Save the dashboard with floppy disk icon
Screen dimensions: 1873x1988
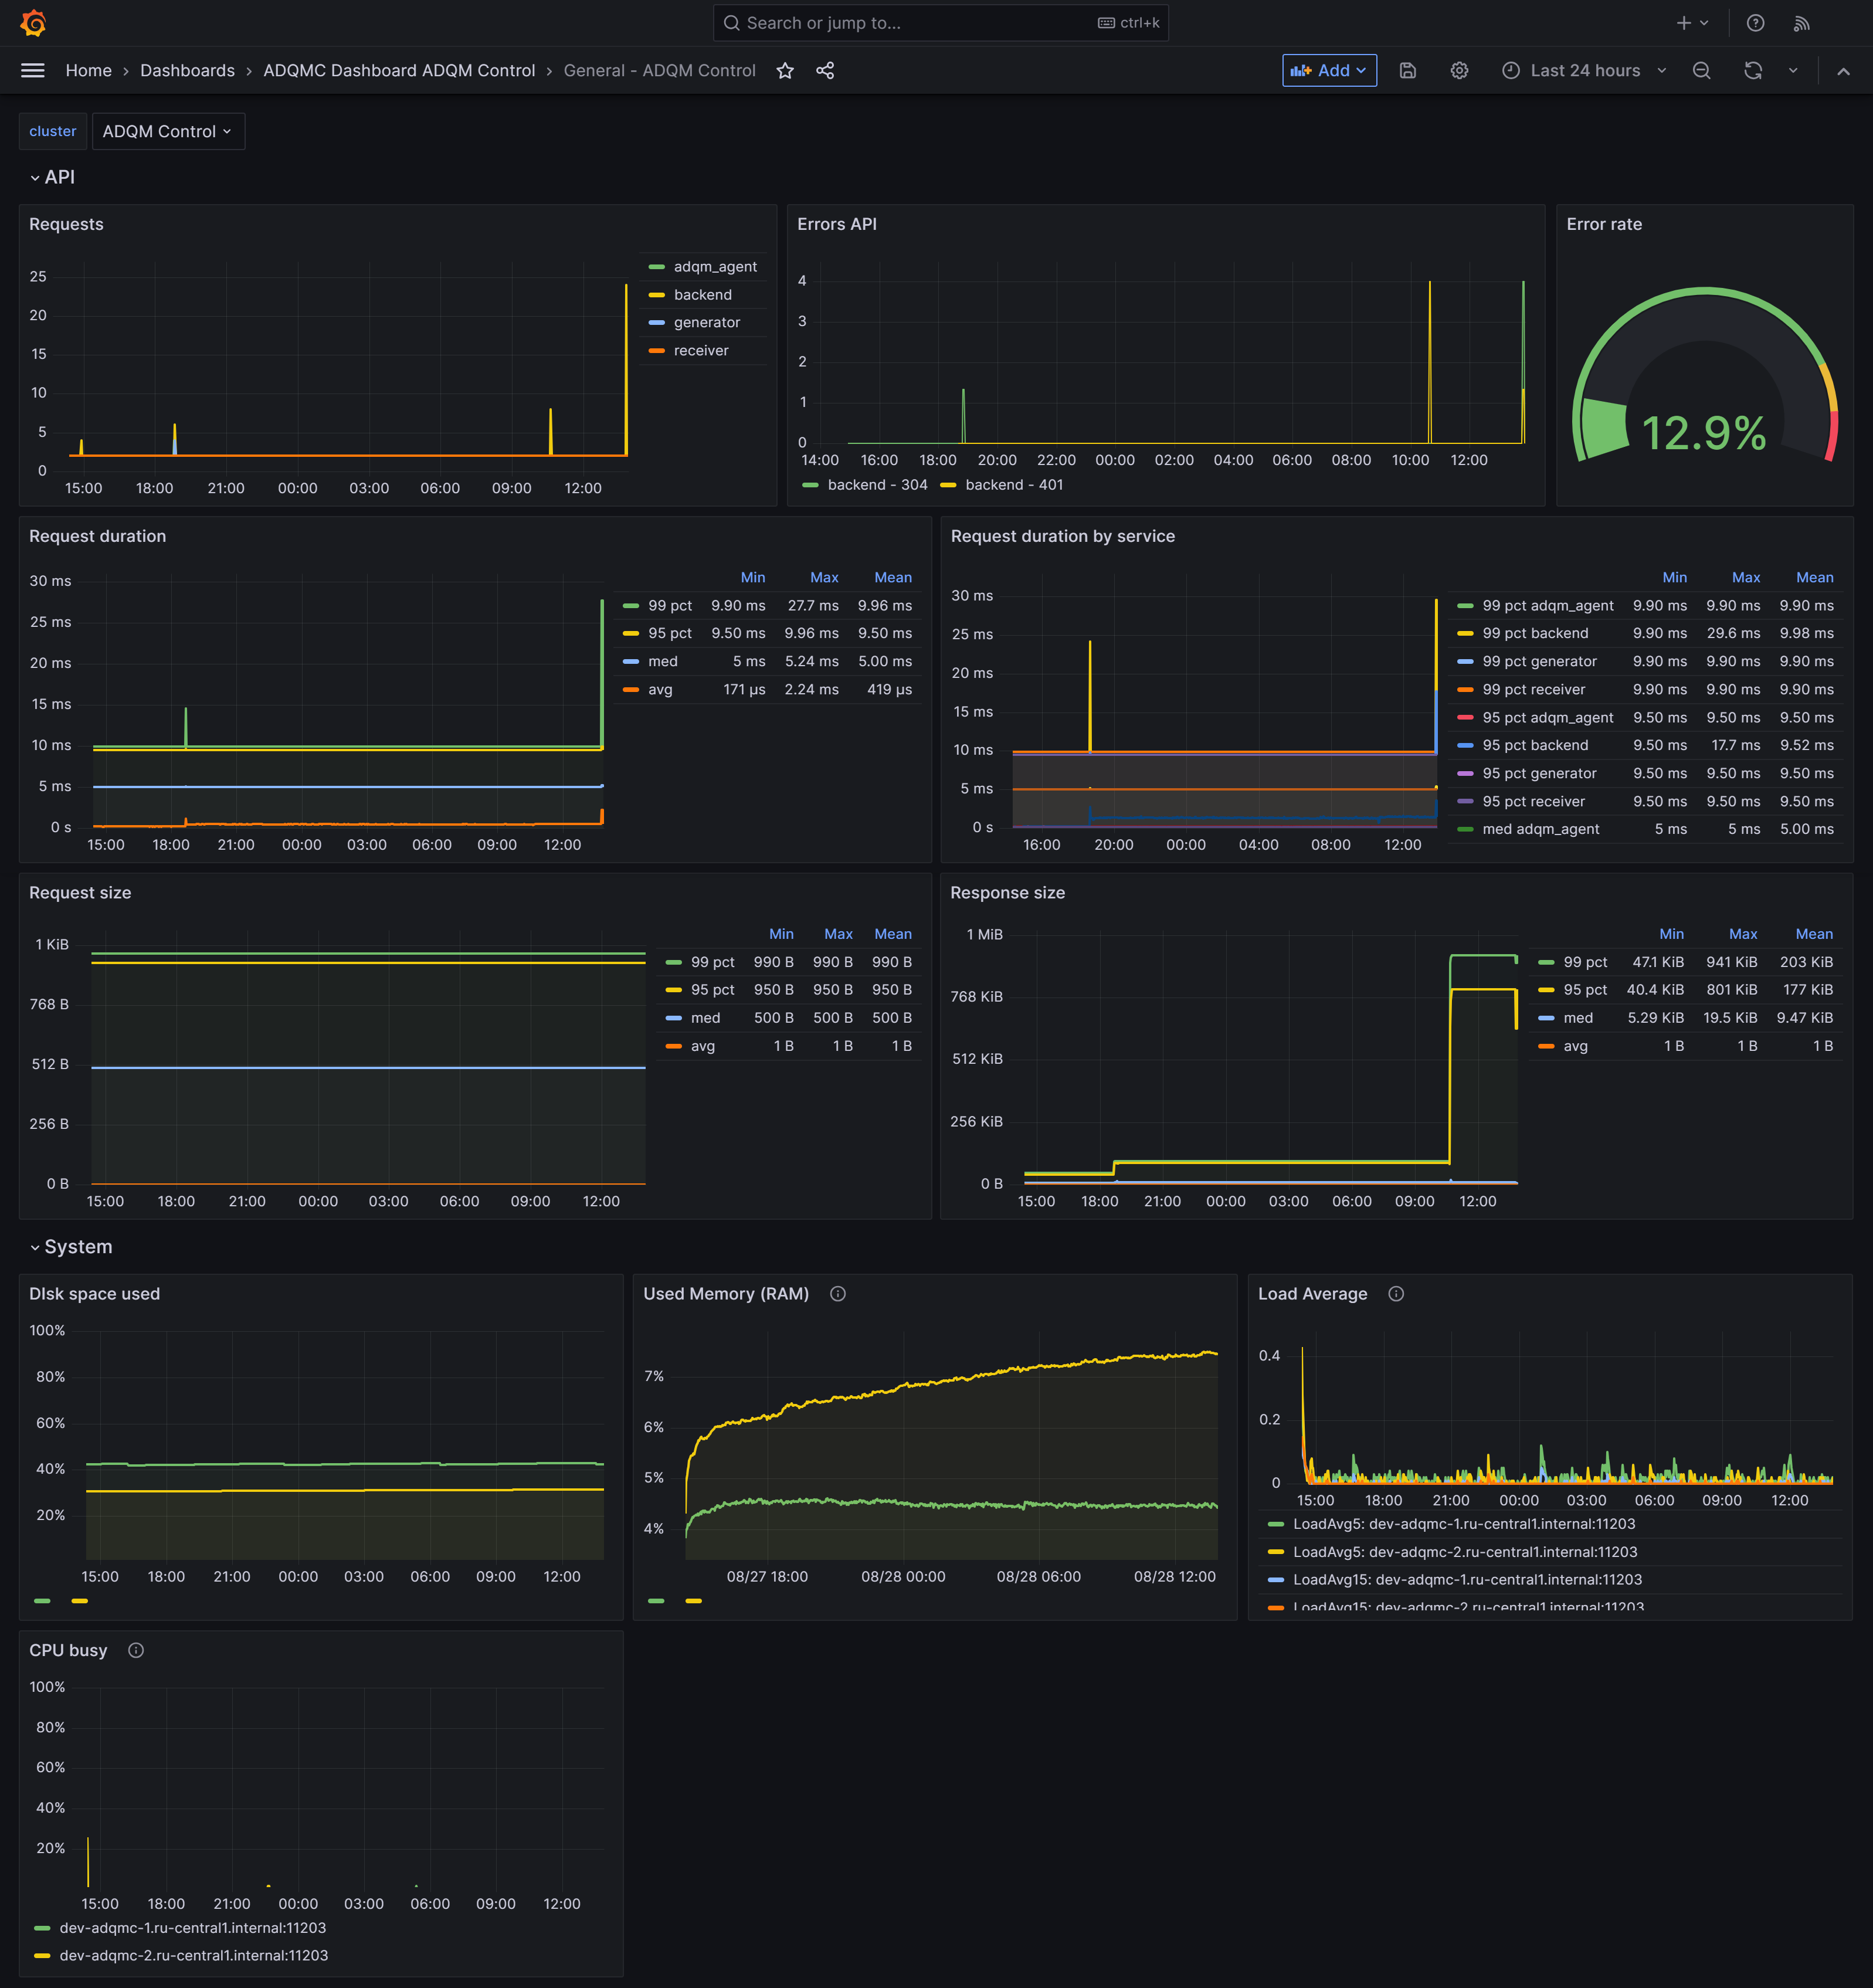[1408, 70]
